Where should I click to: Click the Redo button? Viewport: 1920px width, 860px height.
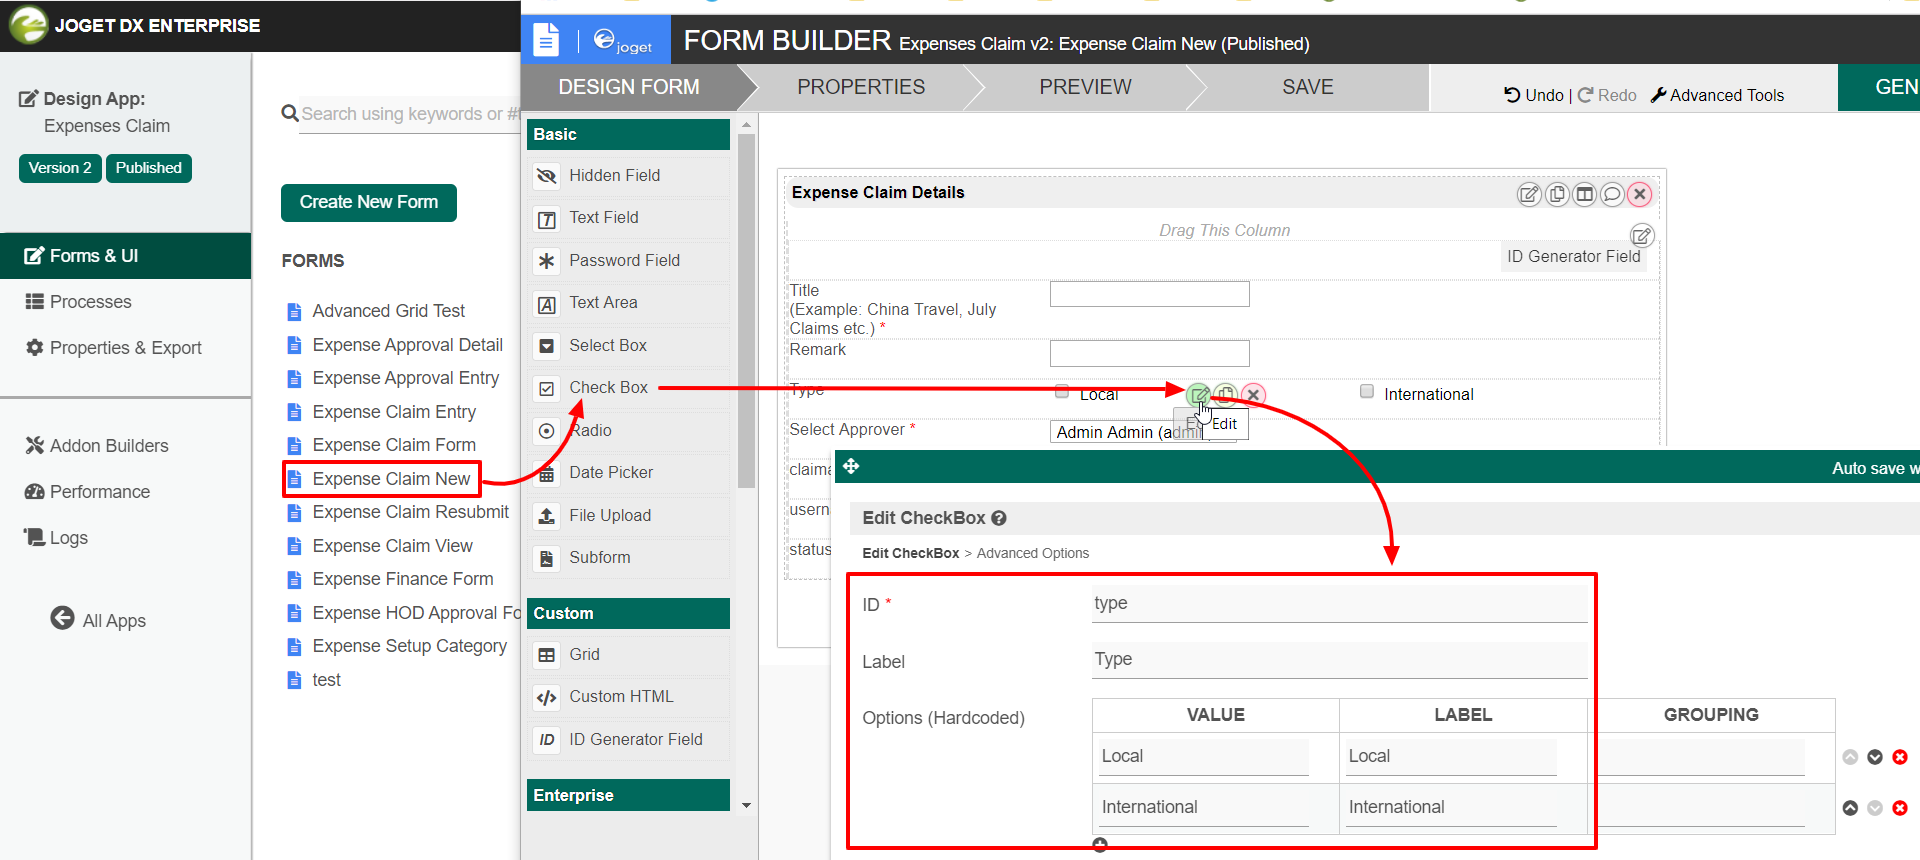(x=1607, y=95)
